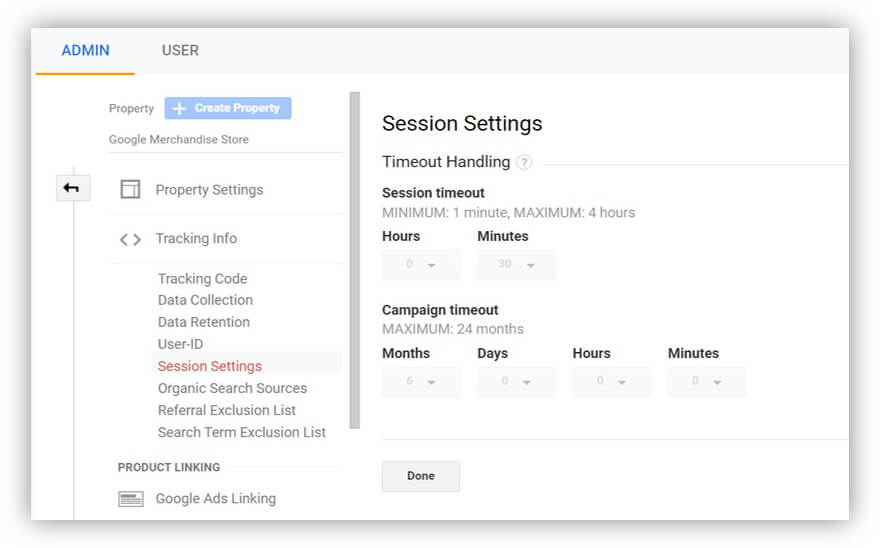Open the Referral Exclusion List link
The image size is (880, 548).
pyautogui.click(x=227, y=410)
